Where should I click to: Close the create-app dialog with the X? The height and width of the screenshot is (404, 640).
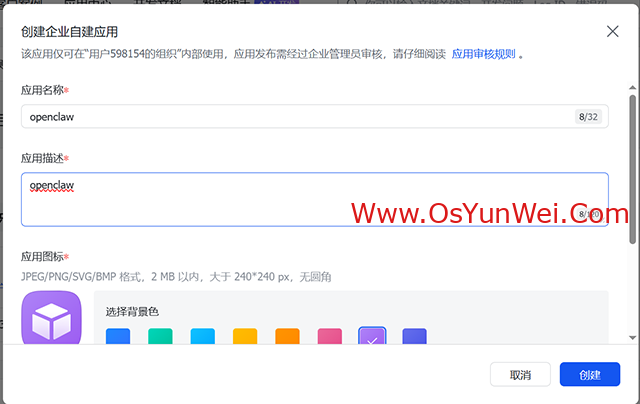(x=612, y=33)
